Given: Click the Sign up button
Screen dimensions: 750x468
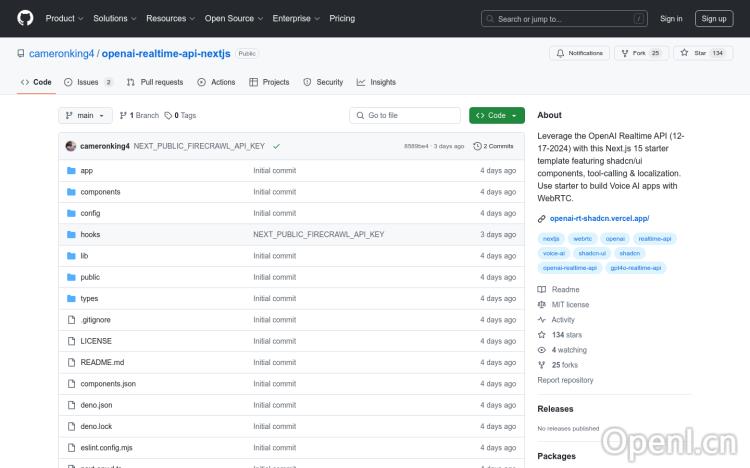Looking at the screenshot, I should coord(714,18).
